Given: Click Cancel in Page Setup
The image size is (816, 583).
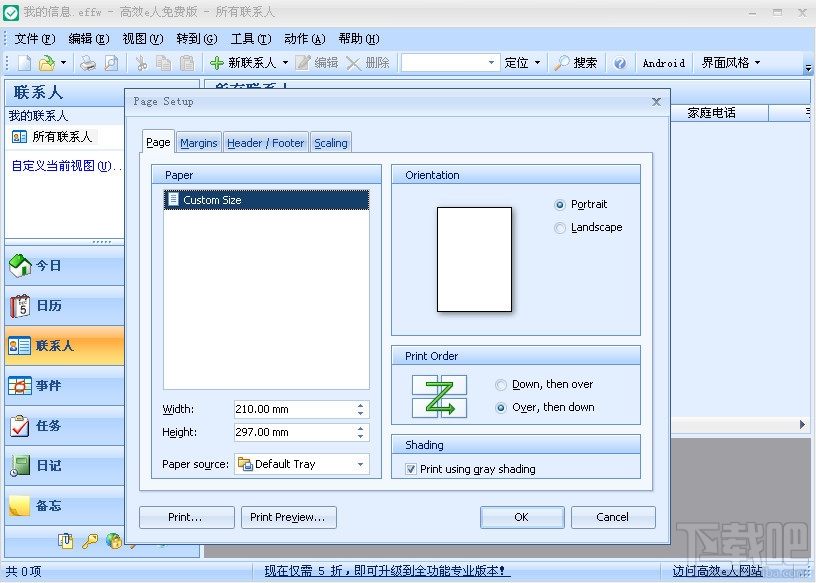Looking at the screenshot, I should (613, 517).
